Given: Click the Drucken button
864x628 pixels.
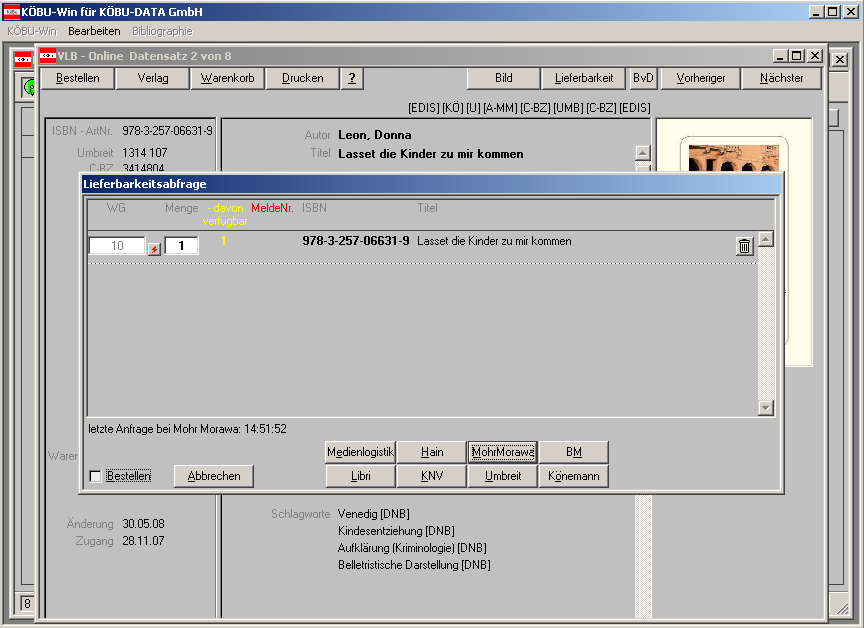Looking at the screenshot, I should [x=303, y=78].
